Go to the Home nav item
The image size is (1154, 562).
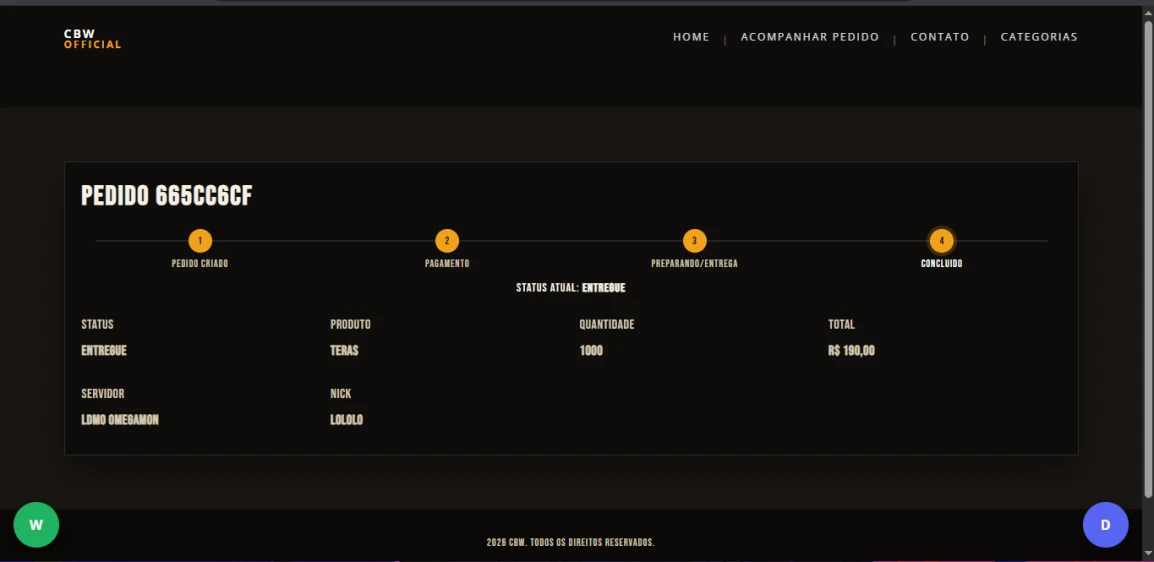tap(691, 37)
